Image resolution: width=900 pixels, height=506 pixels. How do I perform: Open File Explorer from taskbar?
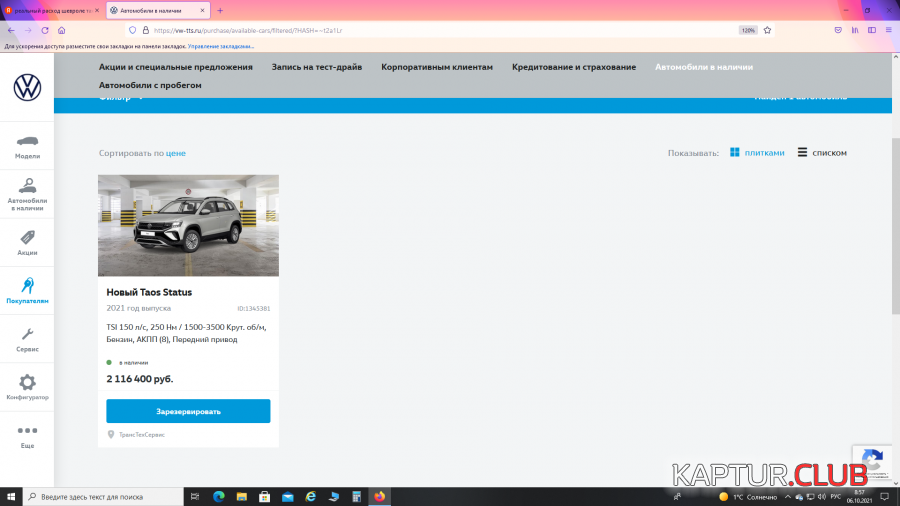242,496
